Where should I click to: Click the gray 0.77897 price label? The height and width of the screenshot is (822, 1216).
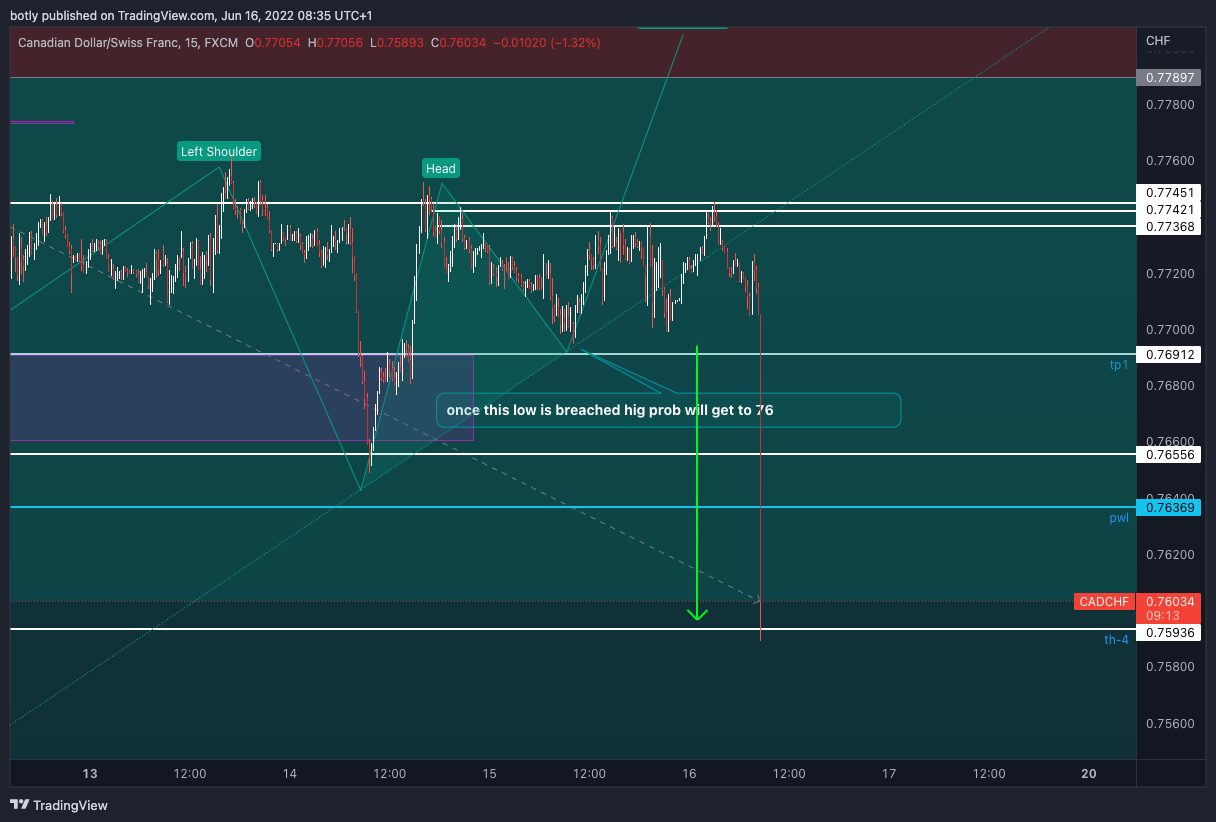[1171, 78]
